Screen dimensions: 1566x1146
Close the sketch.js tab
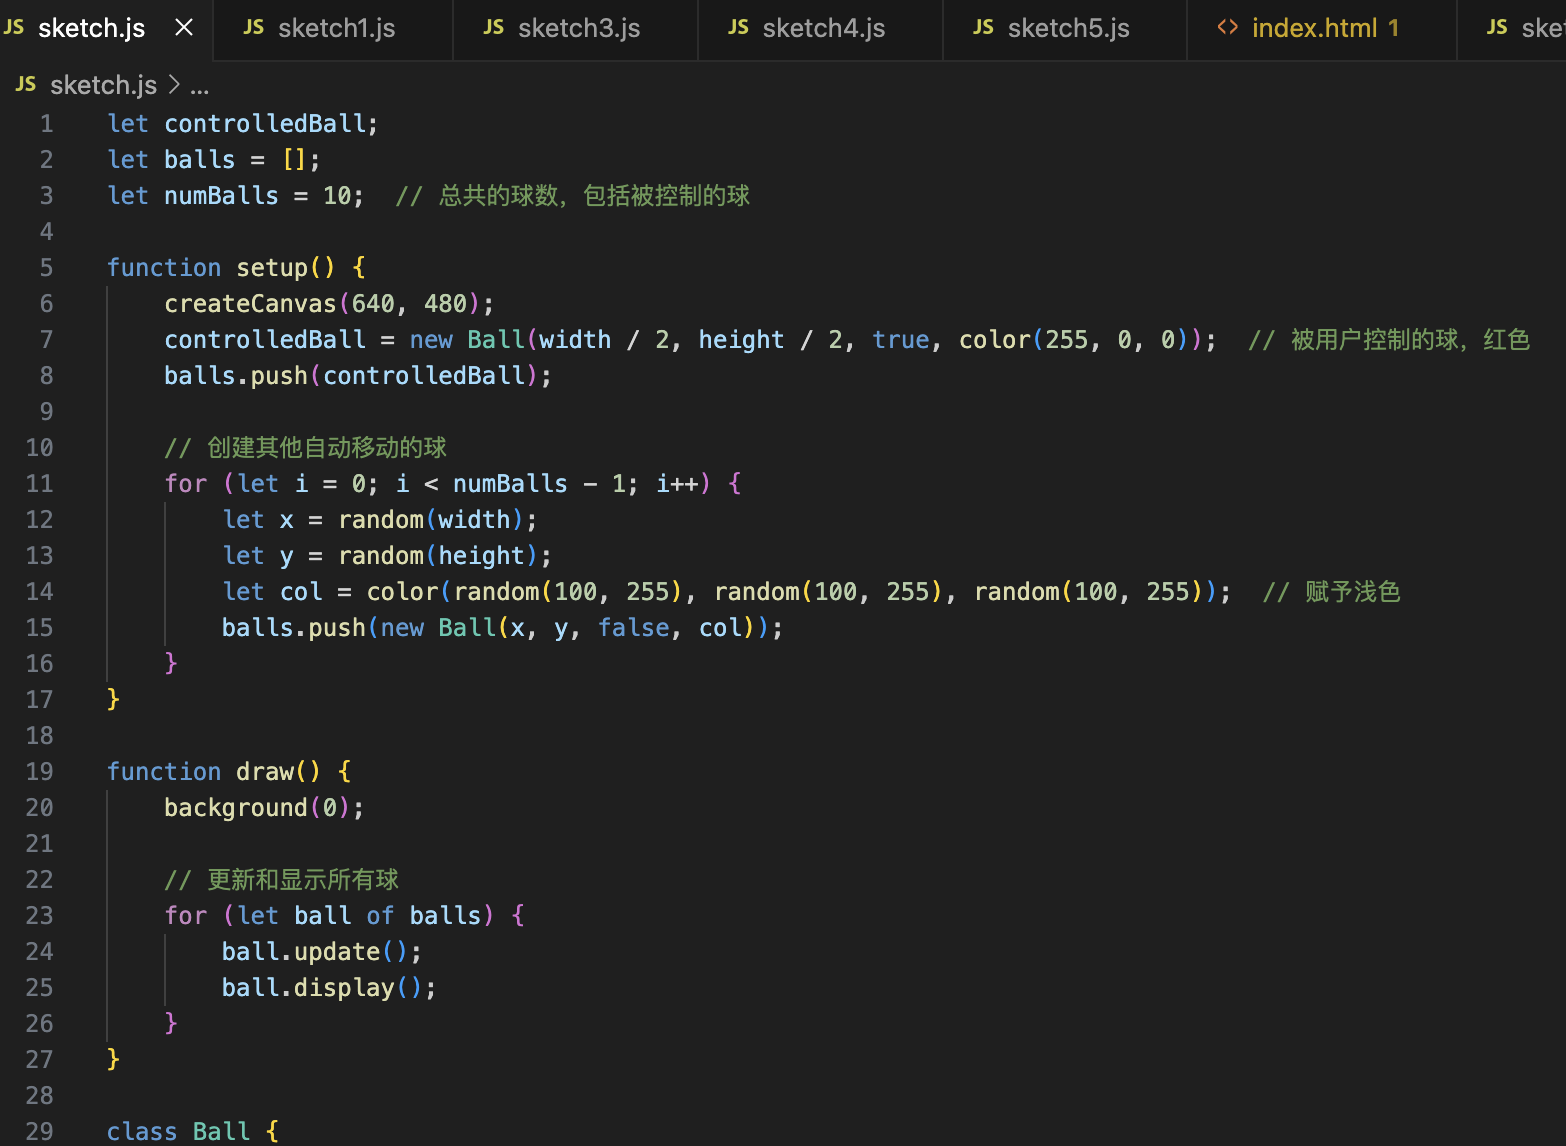[x=183, y=27]
